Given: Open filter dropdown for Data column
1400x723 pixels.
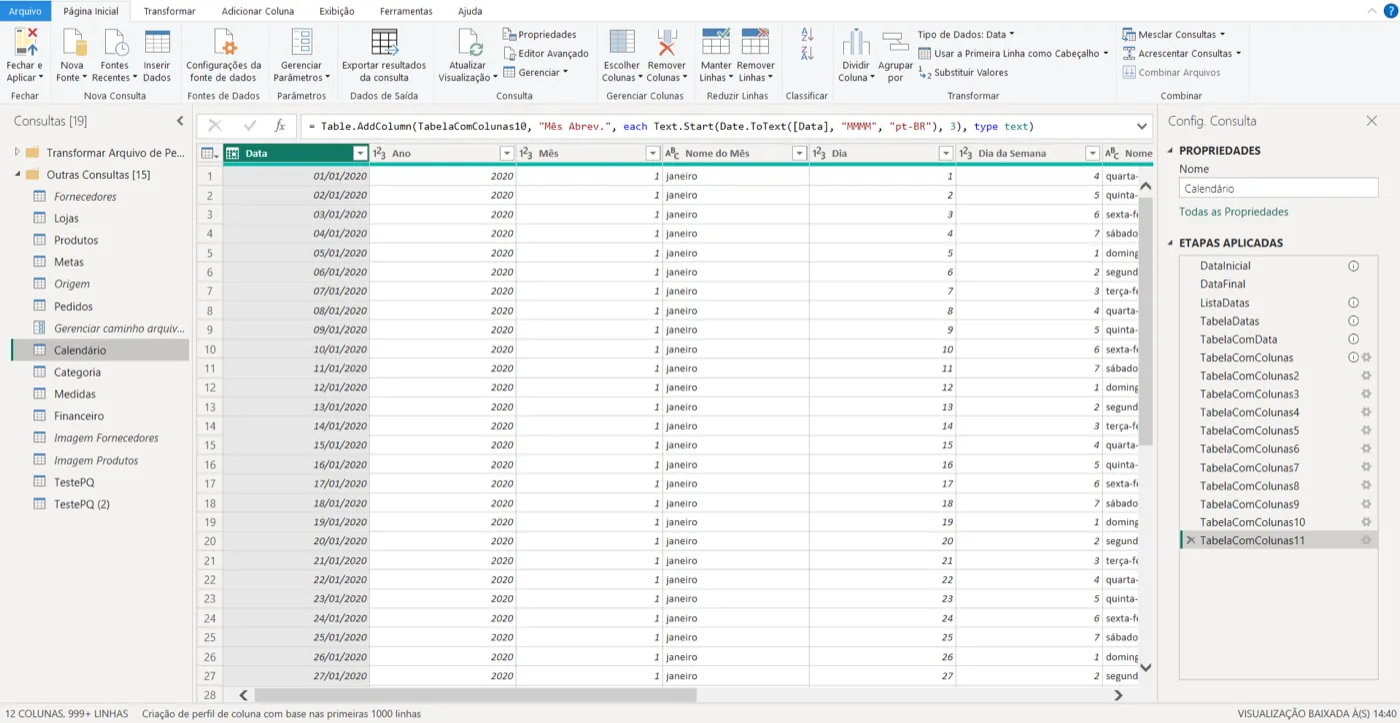Looking at the screenshot, I should (360, 153).
